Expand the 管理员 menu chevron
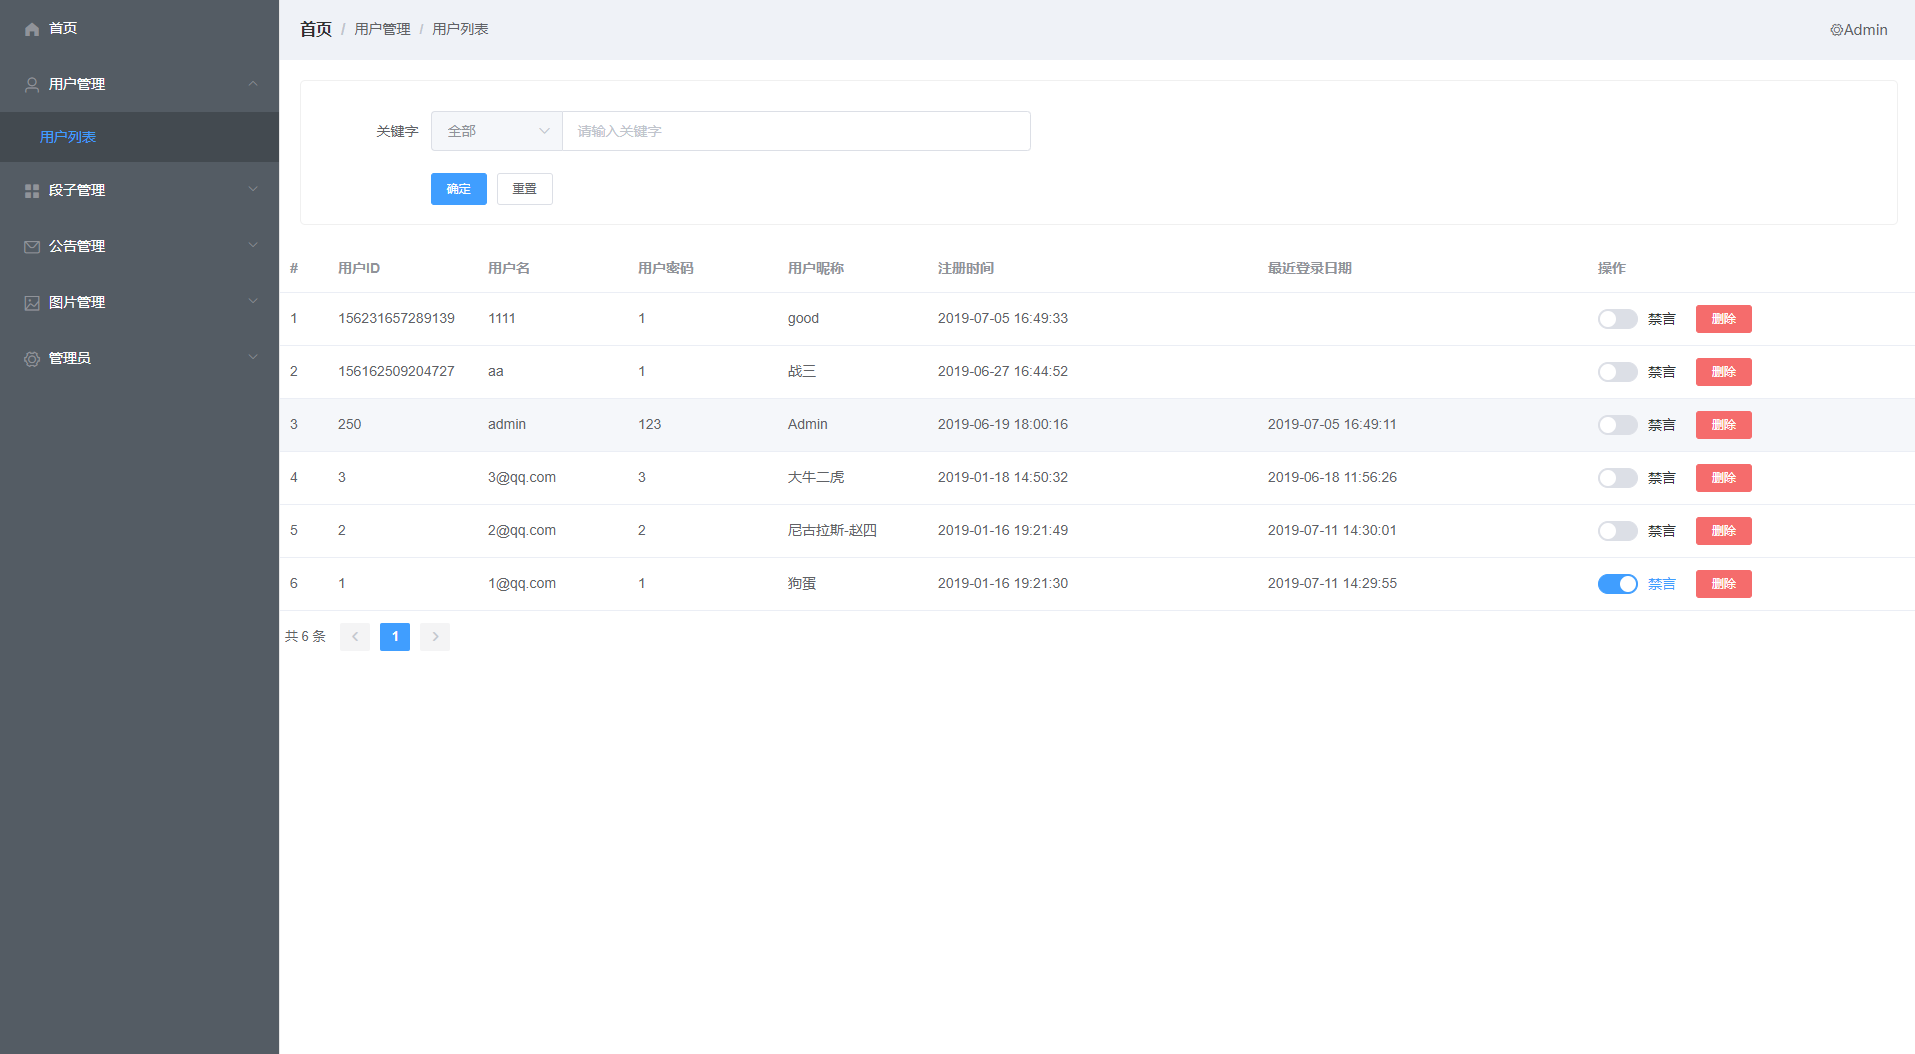Image resolution: width=1915 pixels, height=1054 pixels. [253, 357]
